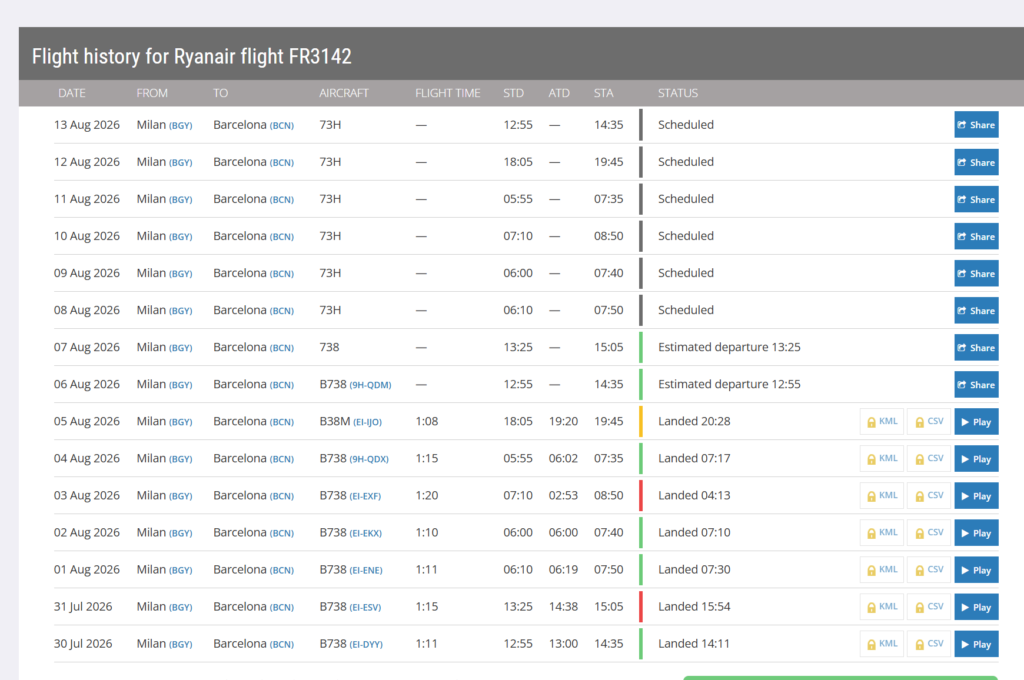Open BCN airport link in 13 Aug row
Viewport: 1024px width, 680px height.
click(281, 126)
